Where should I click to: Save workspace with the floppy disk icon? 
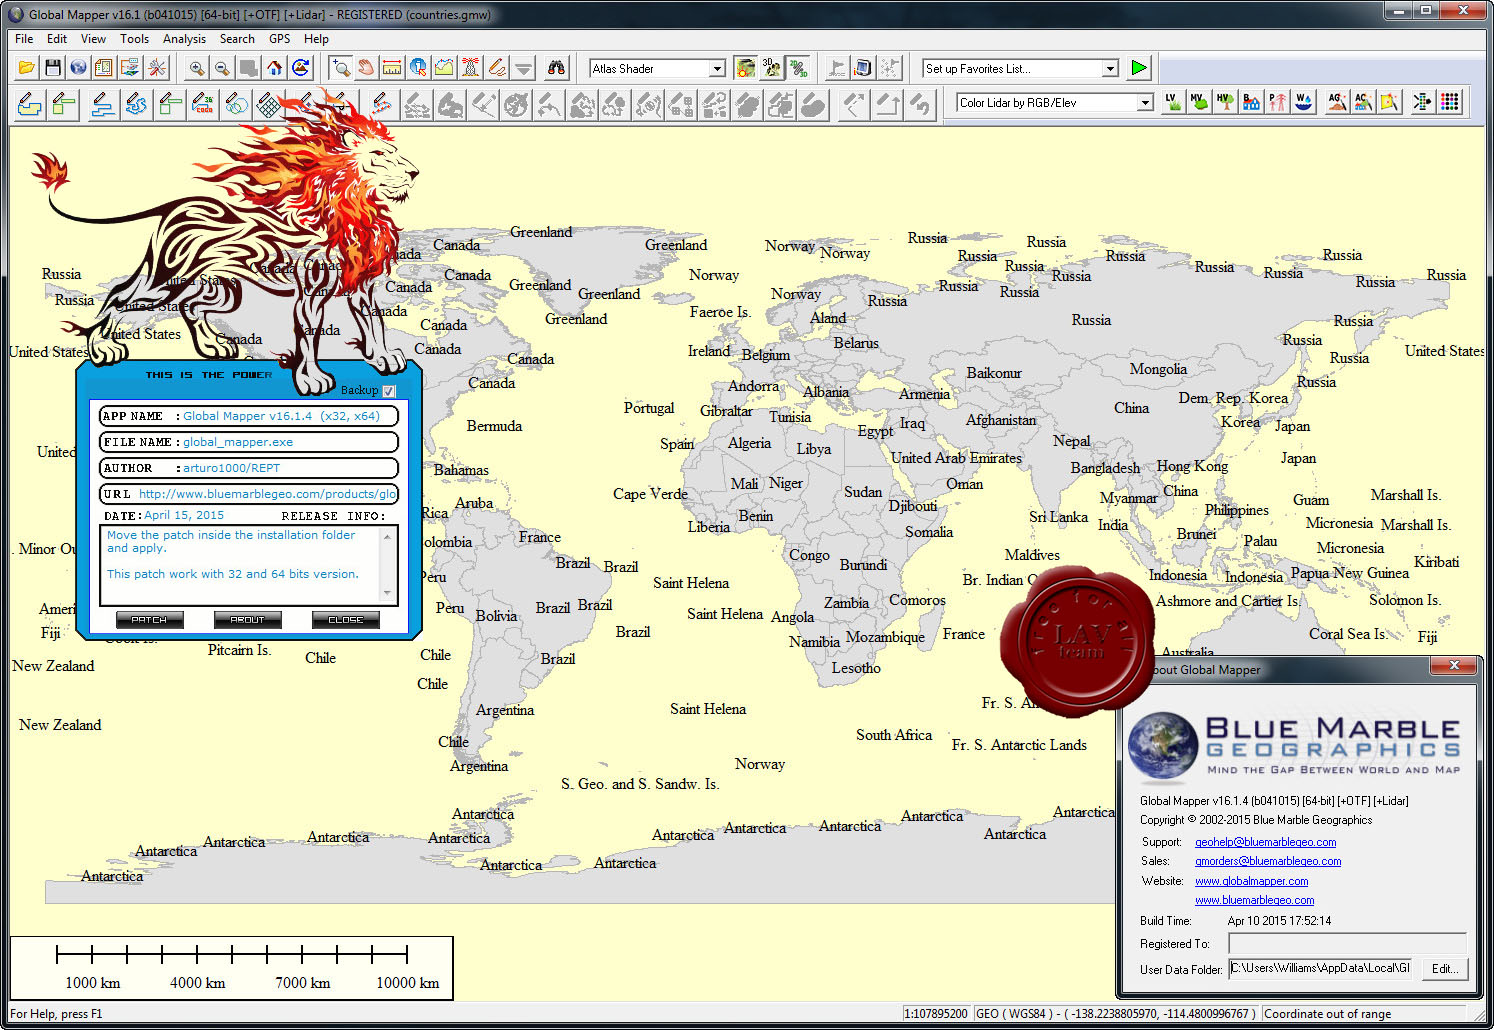(53, 68)
